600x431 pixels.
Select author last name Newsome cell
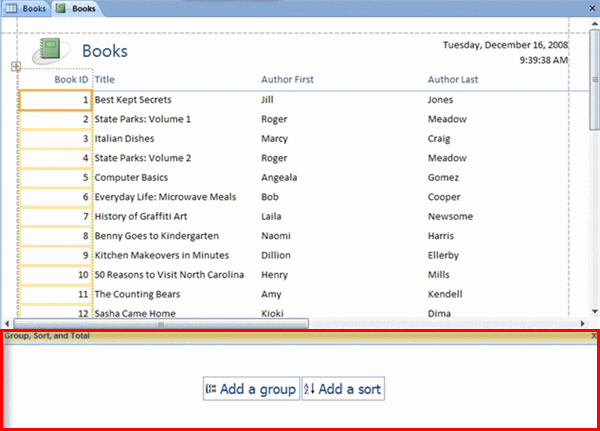pyautogui.click(x=450, y=216)
